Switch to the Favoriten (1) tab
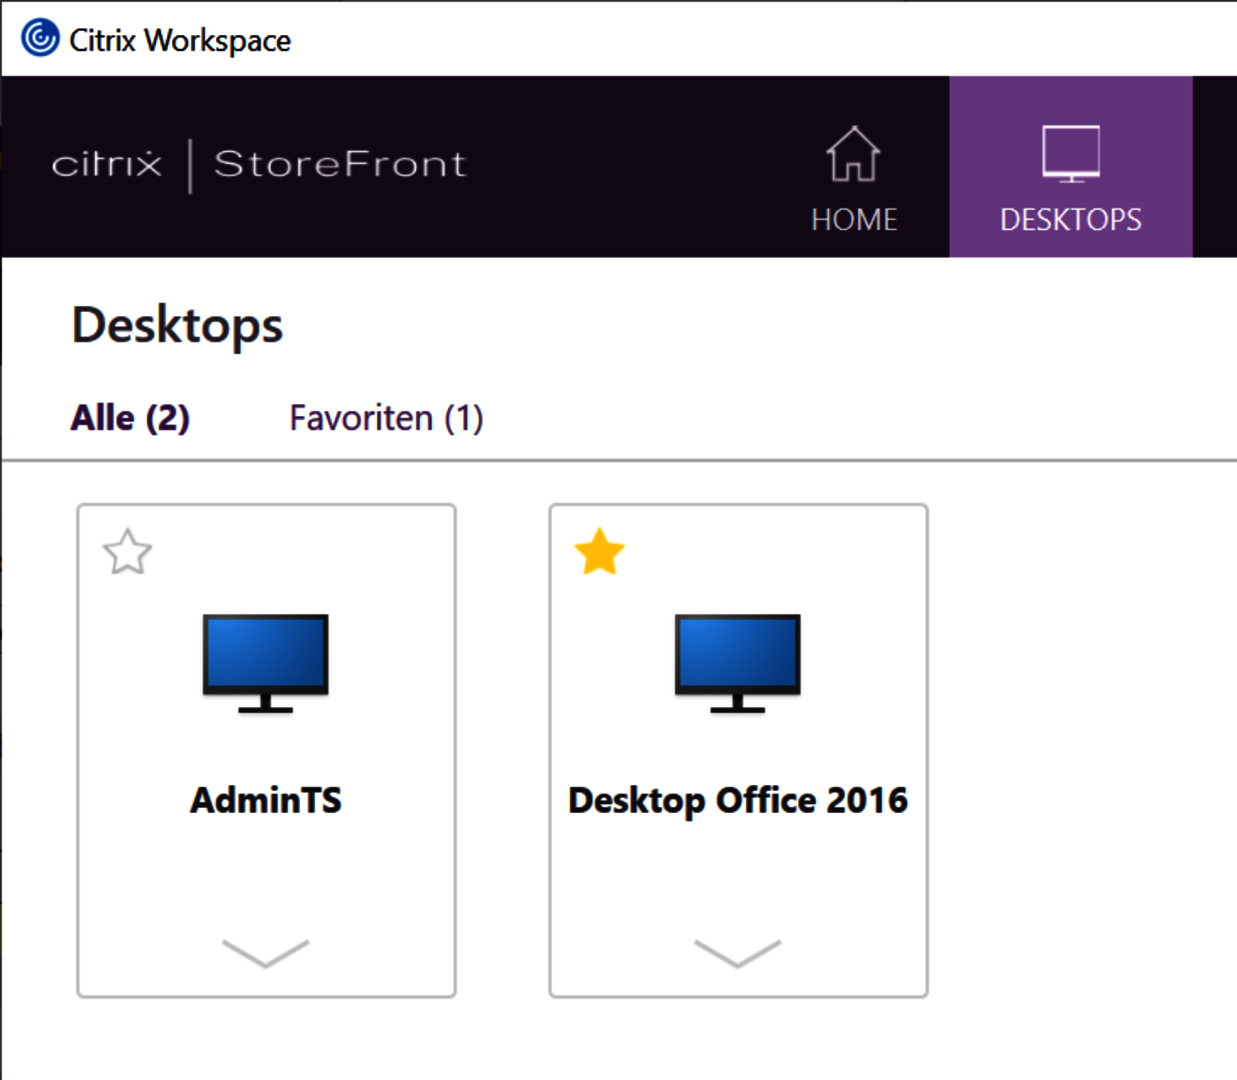This screenshot has width=1237, height=1080. pos(386,418)
